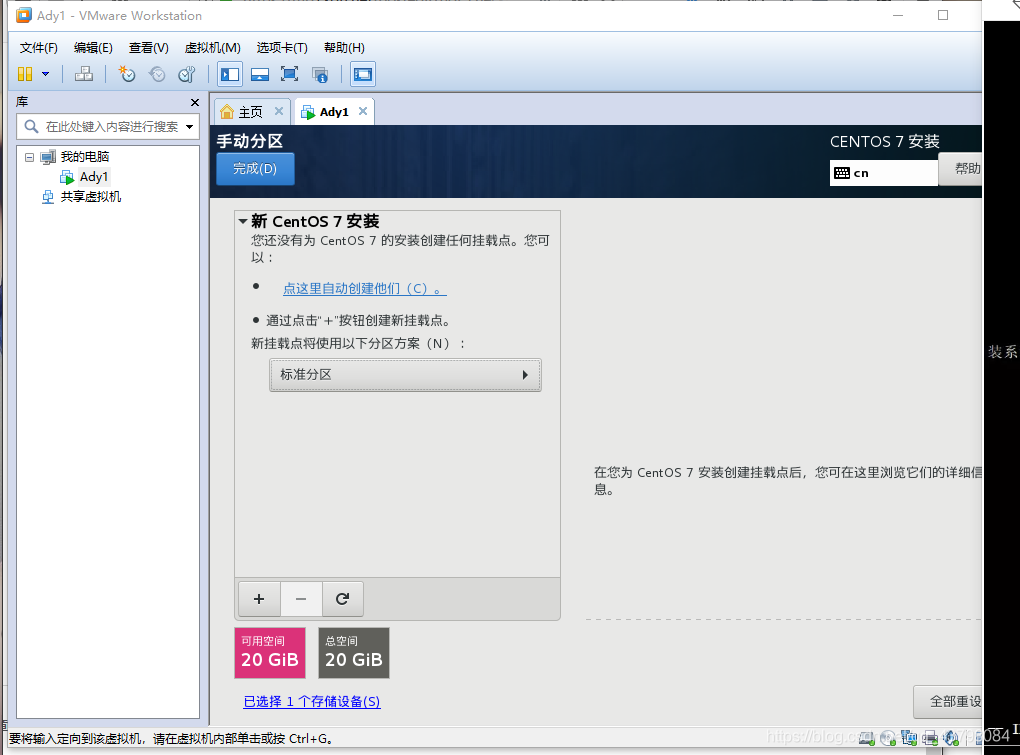Click the sound card status icon

click(951, 738)
